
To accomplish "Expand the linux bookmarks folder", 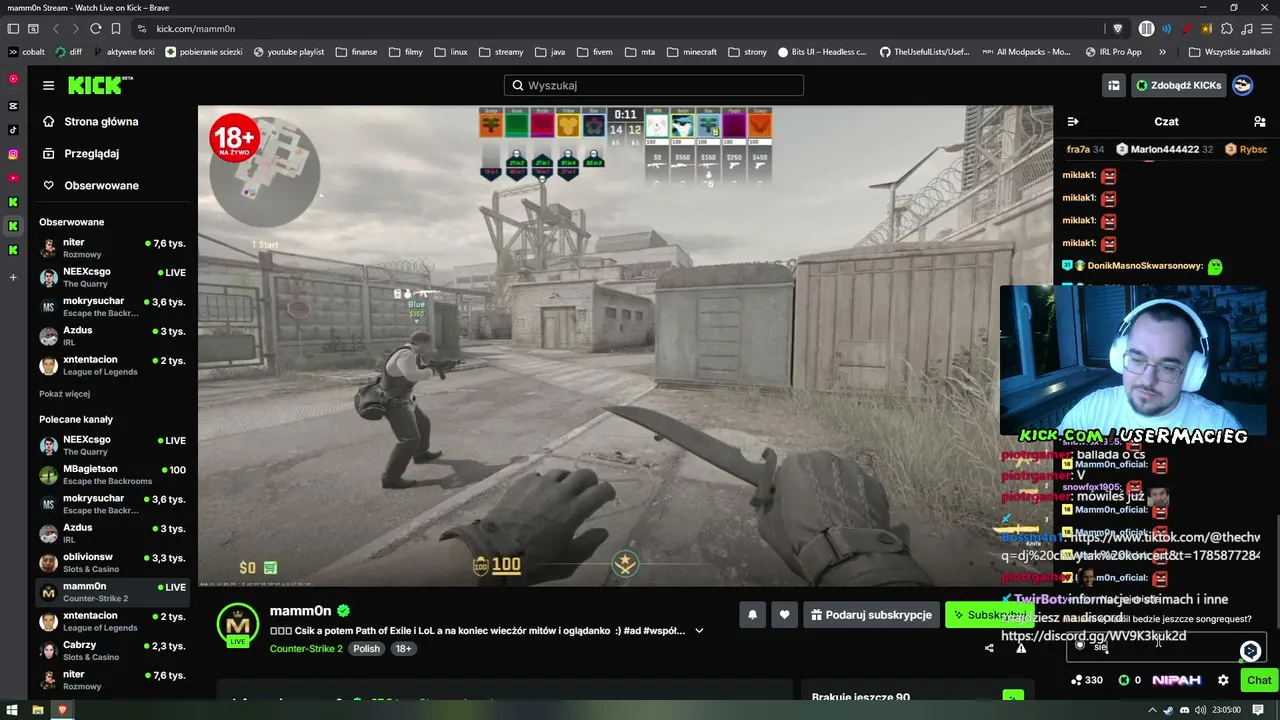I will tap(452, 52).
